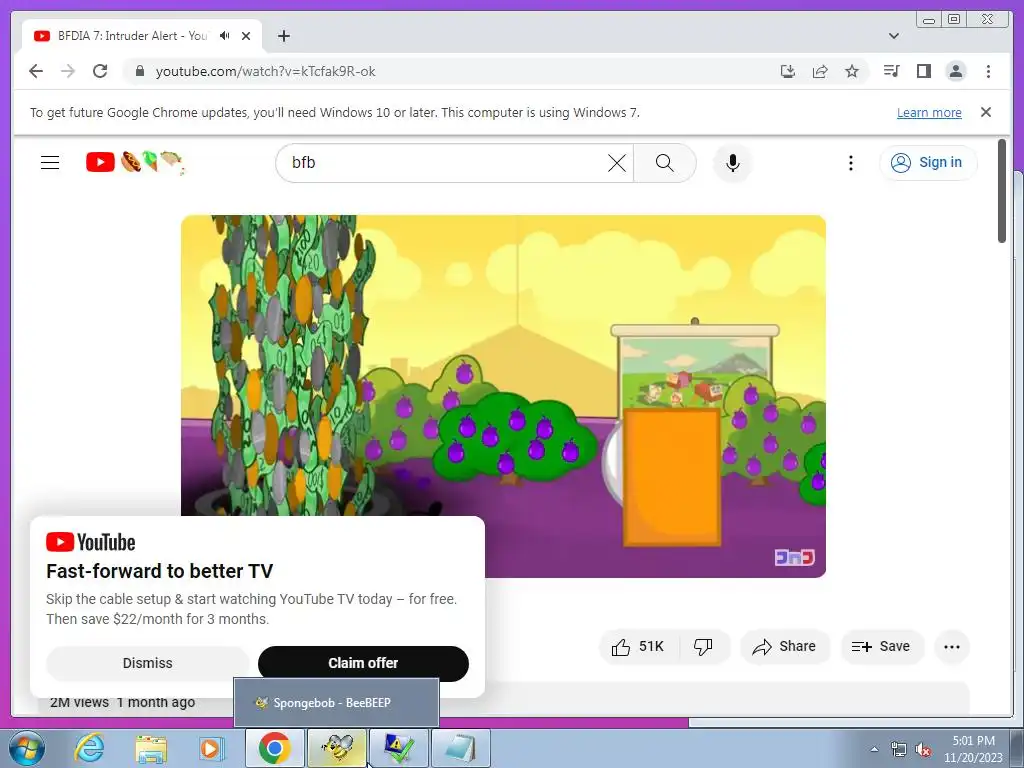Click the Claim offer button

[363, 663]
